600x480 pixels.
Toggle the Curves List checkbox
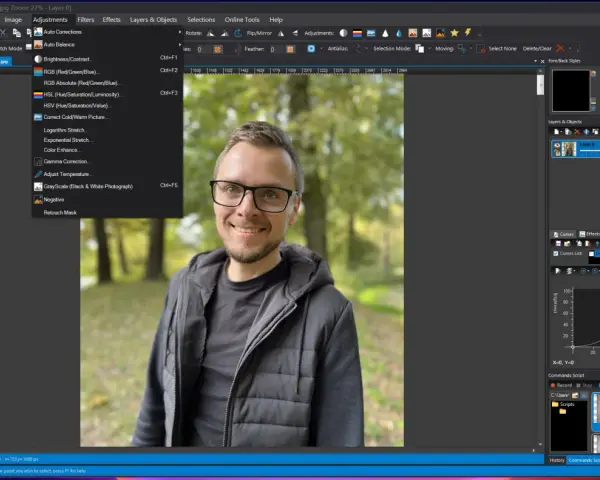tap(556, 253)
